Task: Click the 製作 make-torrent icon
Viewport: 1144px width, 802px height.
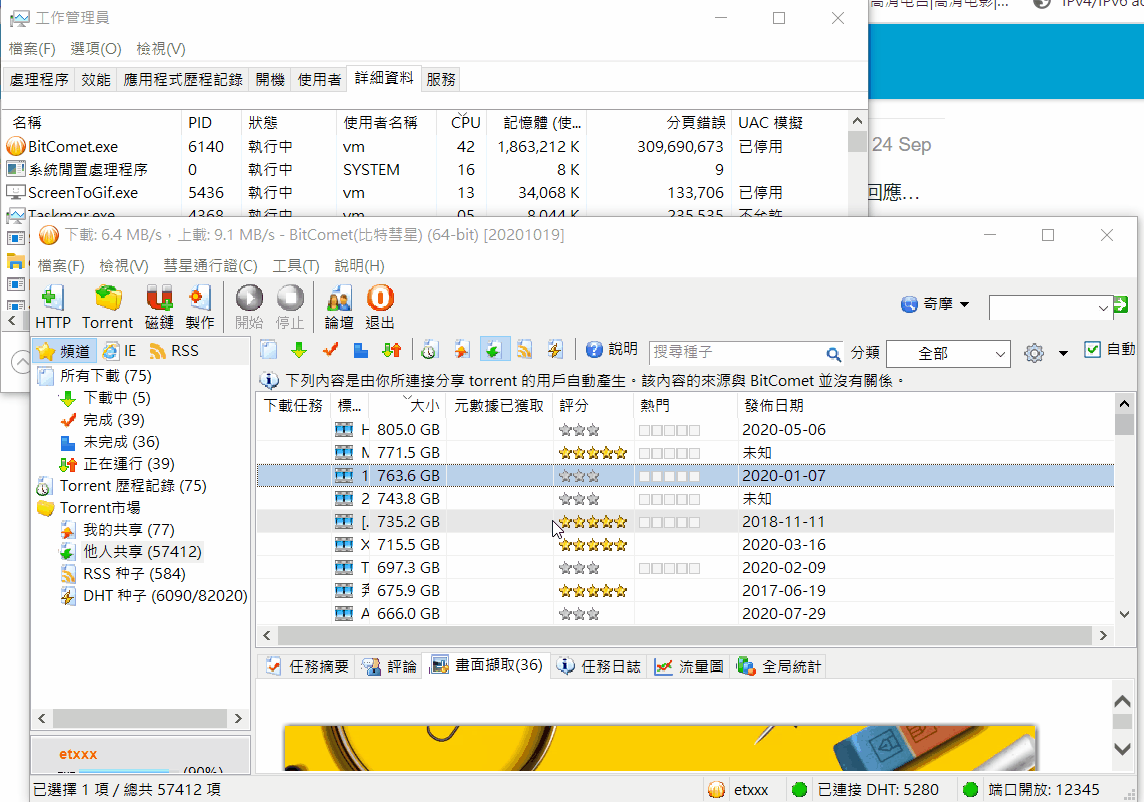Action: tap(200, 306)
